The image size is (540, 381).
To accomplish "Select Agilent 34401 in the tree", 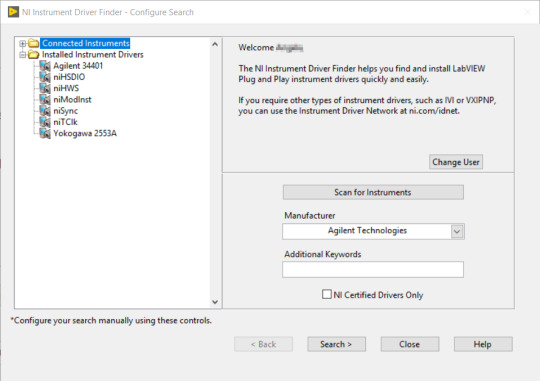I will point(78,65).
